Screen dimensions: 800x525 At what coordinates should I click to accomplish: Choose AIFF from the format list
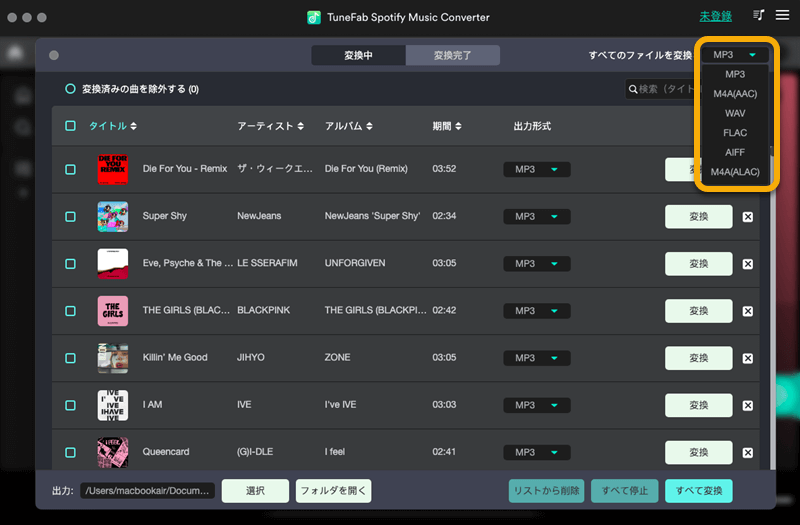click(735, 152)
